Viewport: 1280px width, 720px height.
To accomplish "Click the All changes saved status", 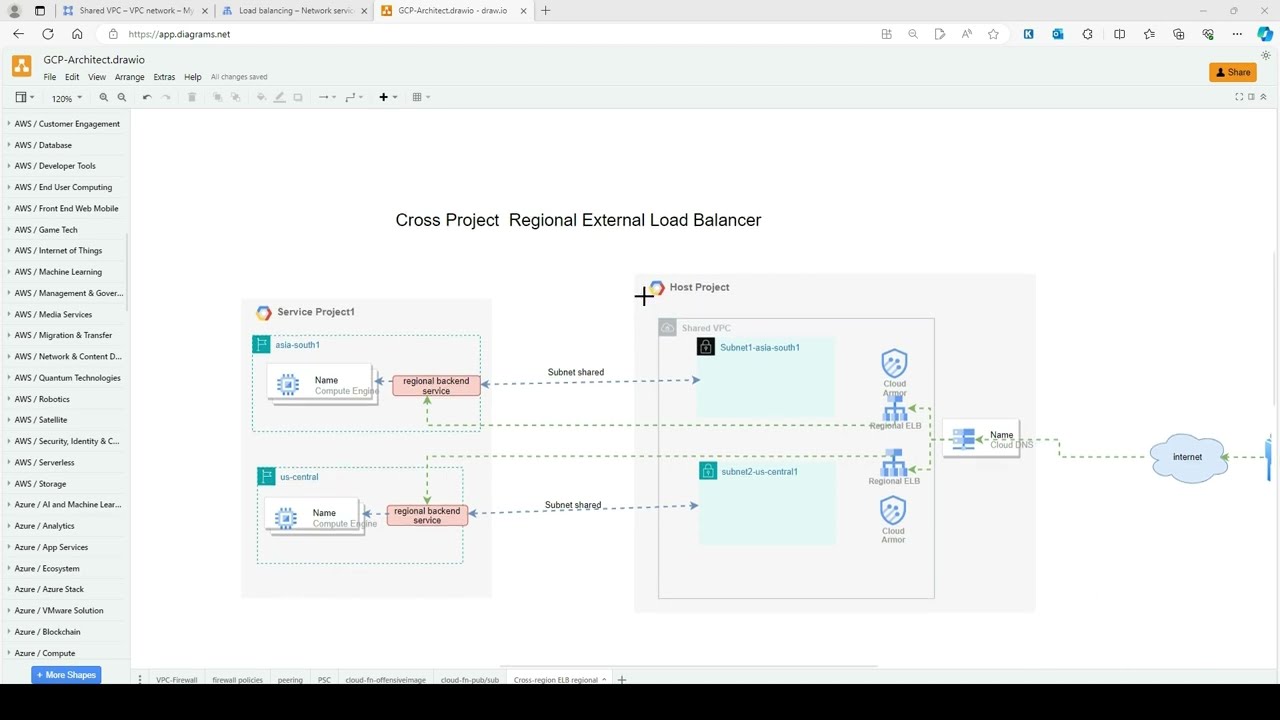I will click(x=239, y=77).
